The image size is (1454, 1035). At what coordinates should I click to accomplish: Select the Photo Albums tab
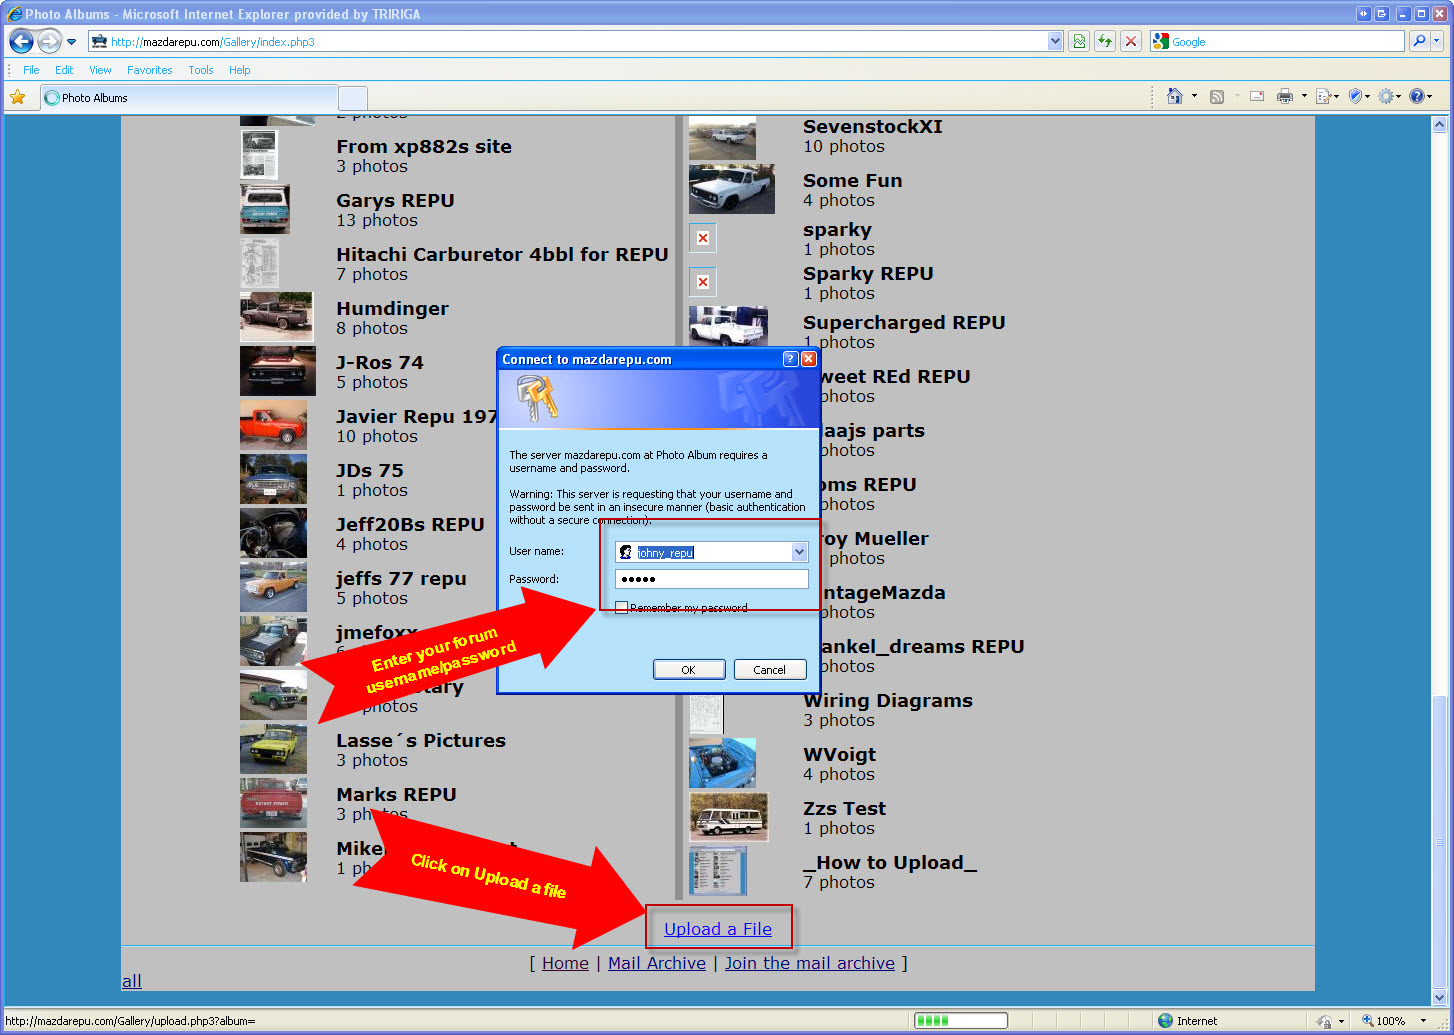coord(189,98)
